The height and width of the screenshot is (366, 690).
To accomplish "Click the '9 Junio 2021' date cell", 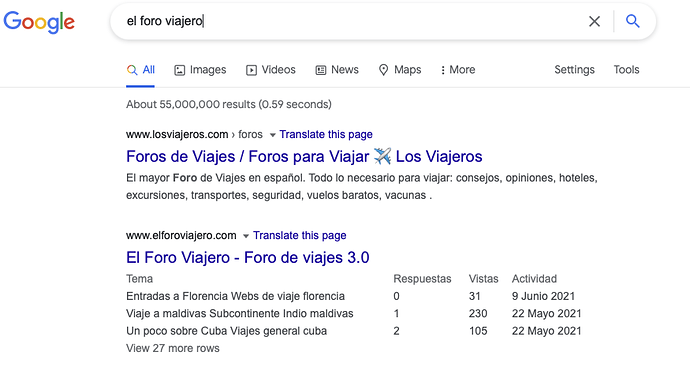I will pos(543,296).
